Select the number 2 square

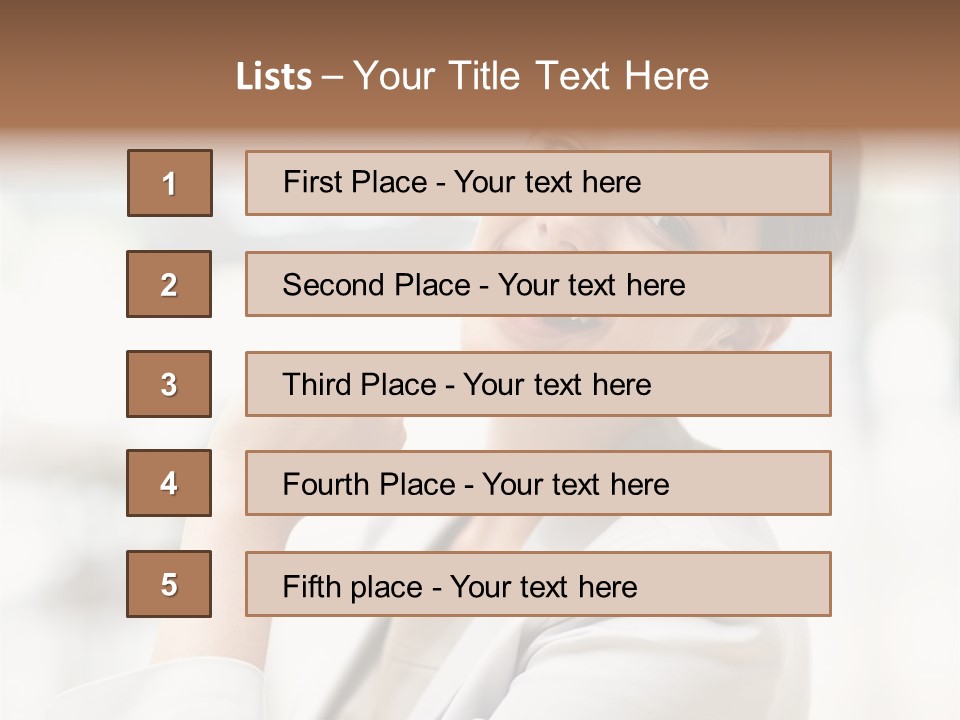point(169,284)
